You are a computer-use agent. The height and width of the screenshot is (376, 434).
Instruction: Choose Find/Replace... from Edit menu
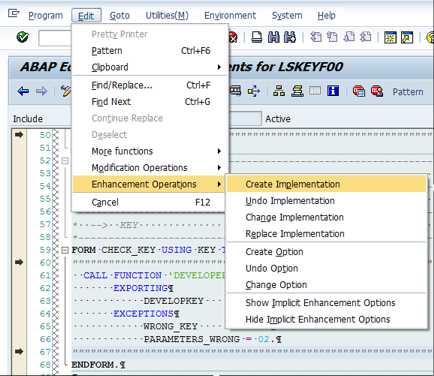tap(150, 85)
